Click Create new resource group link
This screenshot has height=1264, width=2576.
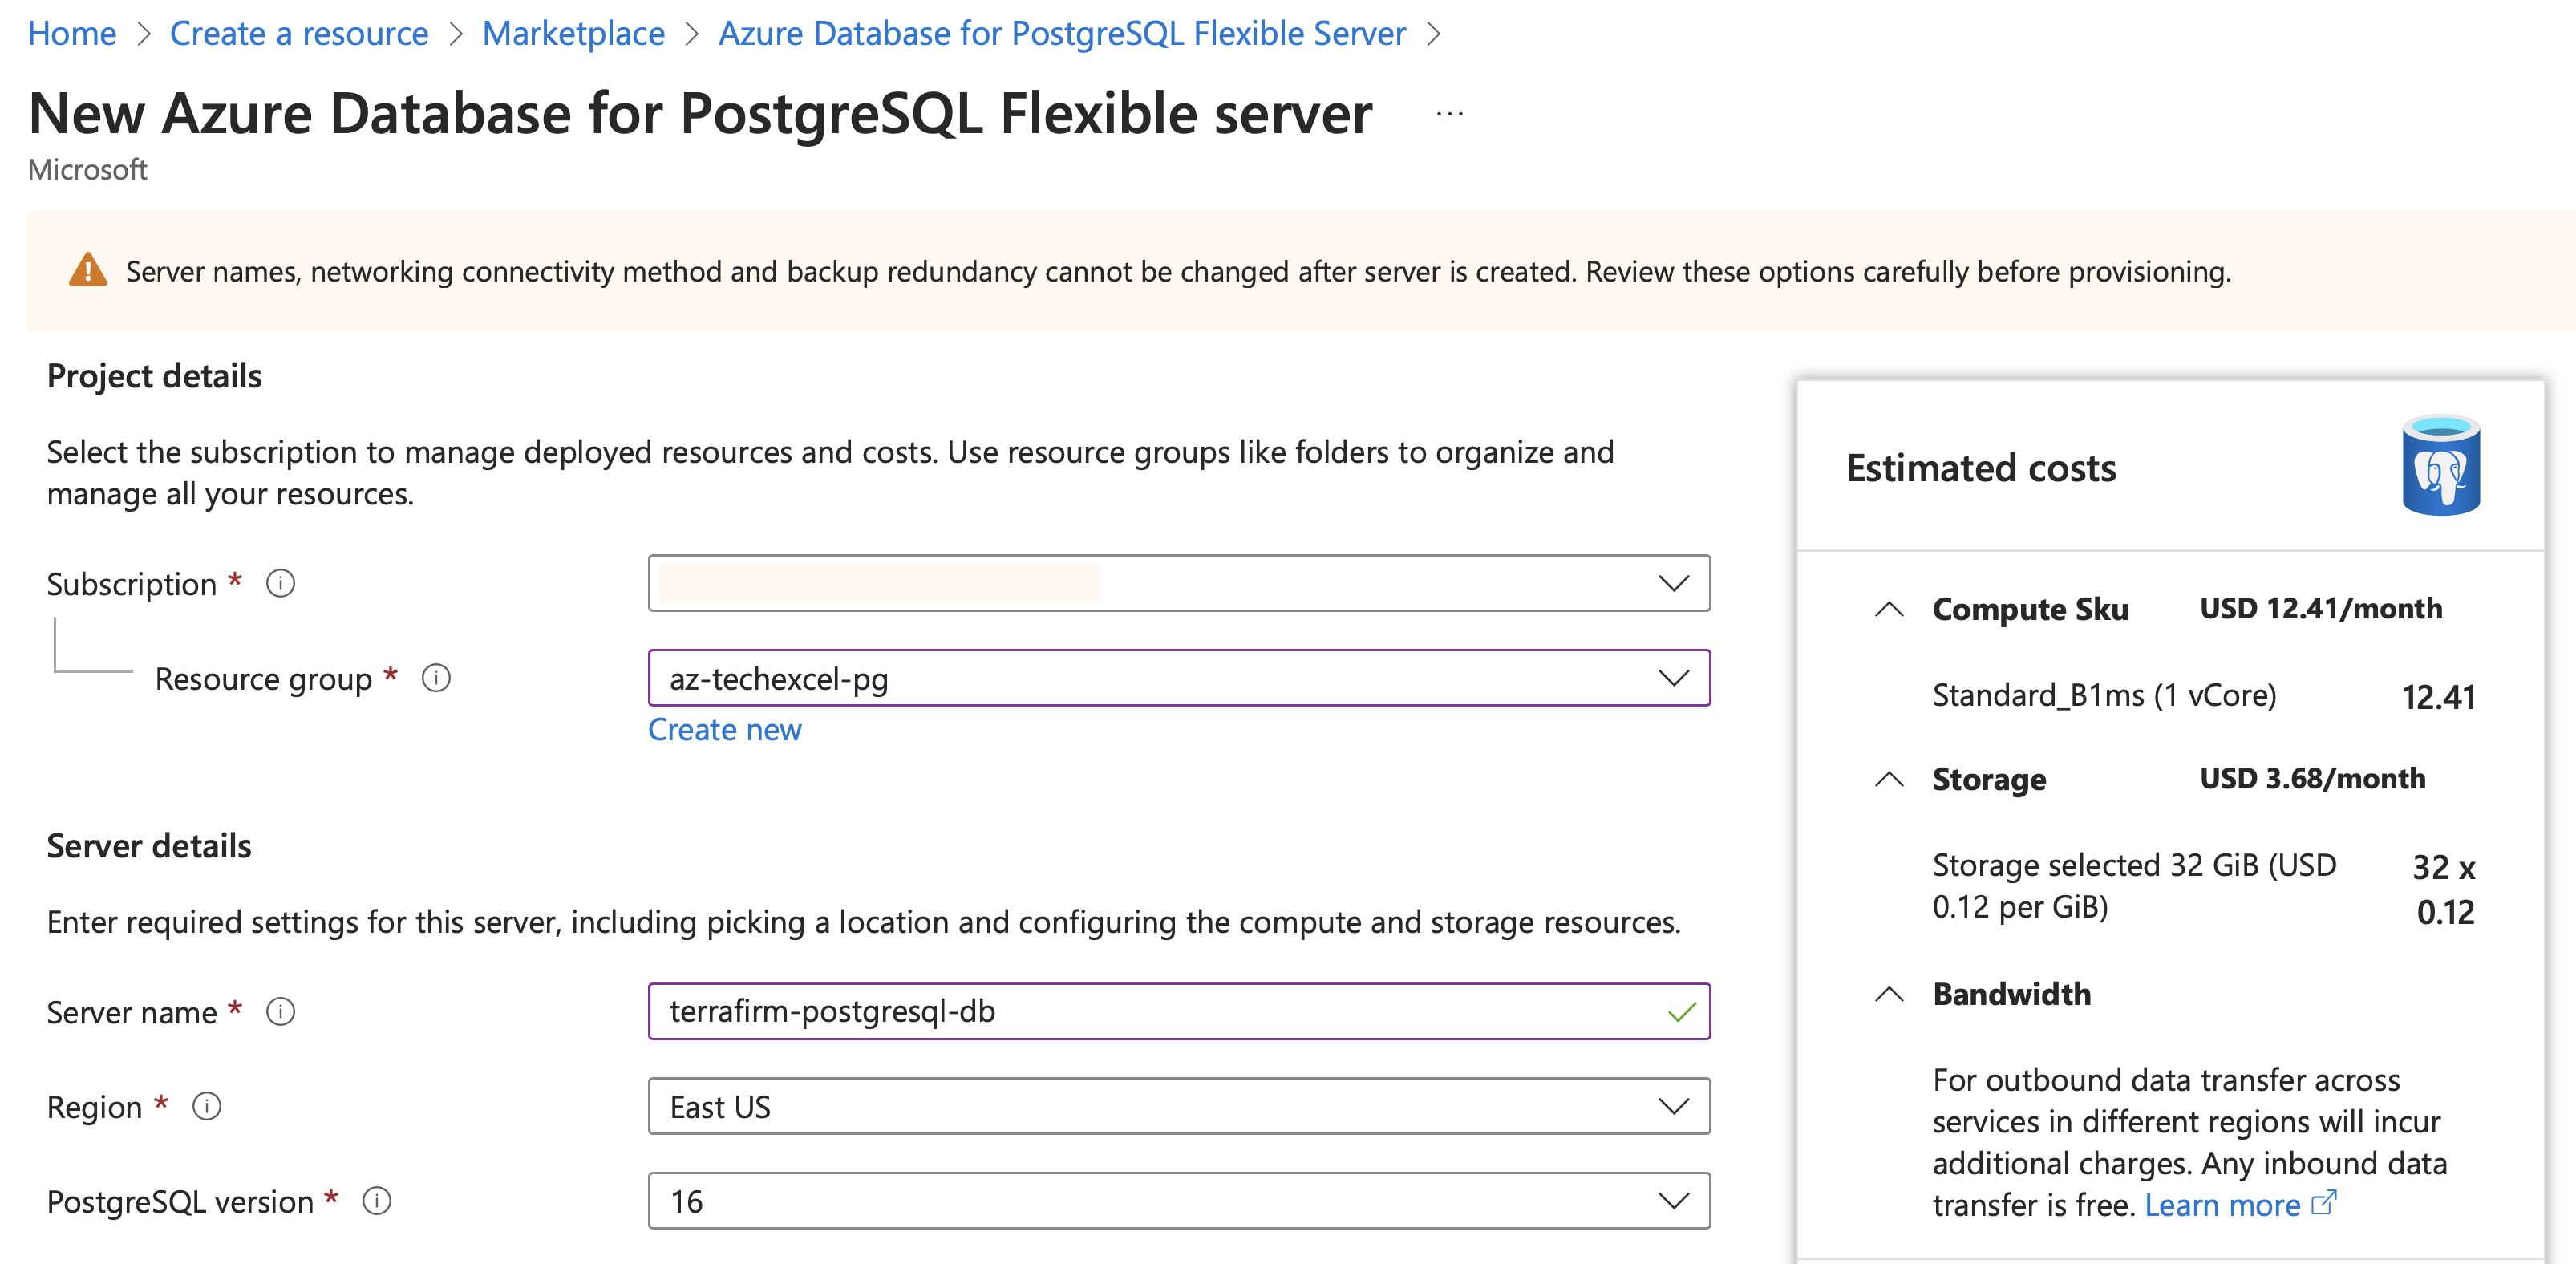click(724, 730)
